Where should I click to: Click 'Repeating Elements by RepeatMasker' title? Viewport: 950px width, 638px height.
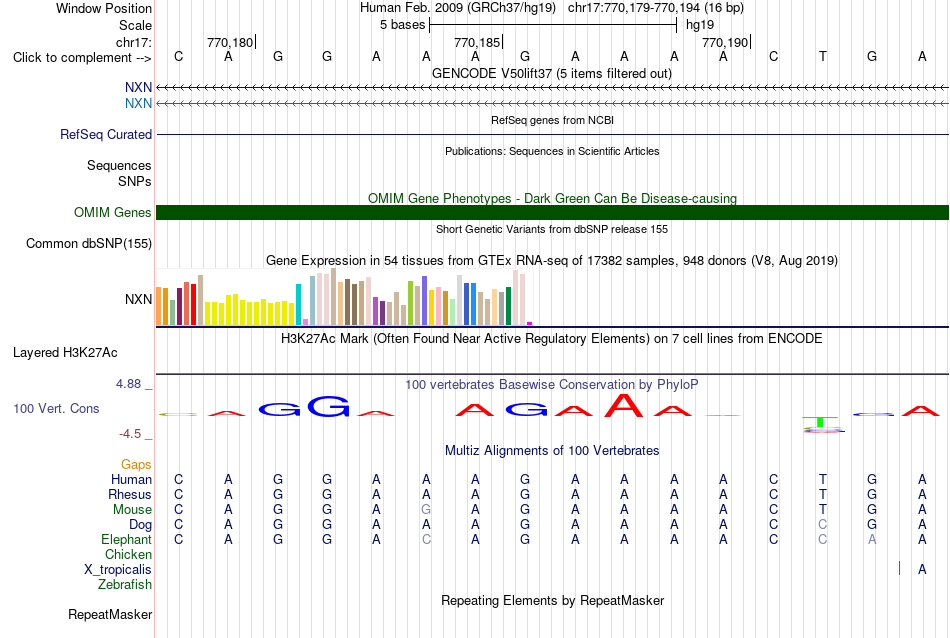(553, 600)
